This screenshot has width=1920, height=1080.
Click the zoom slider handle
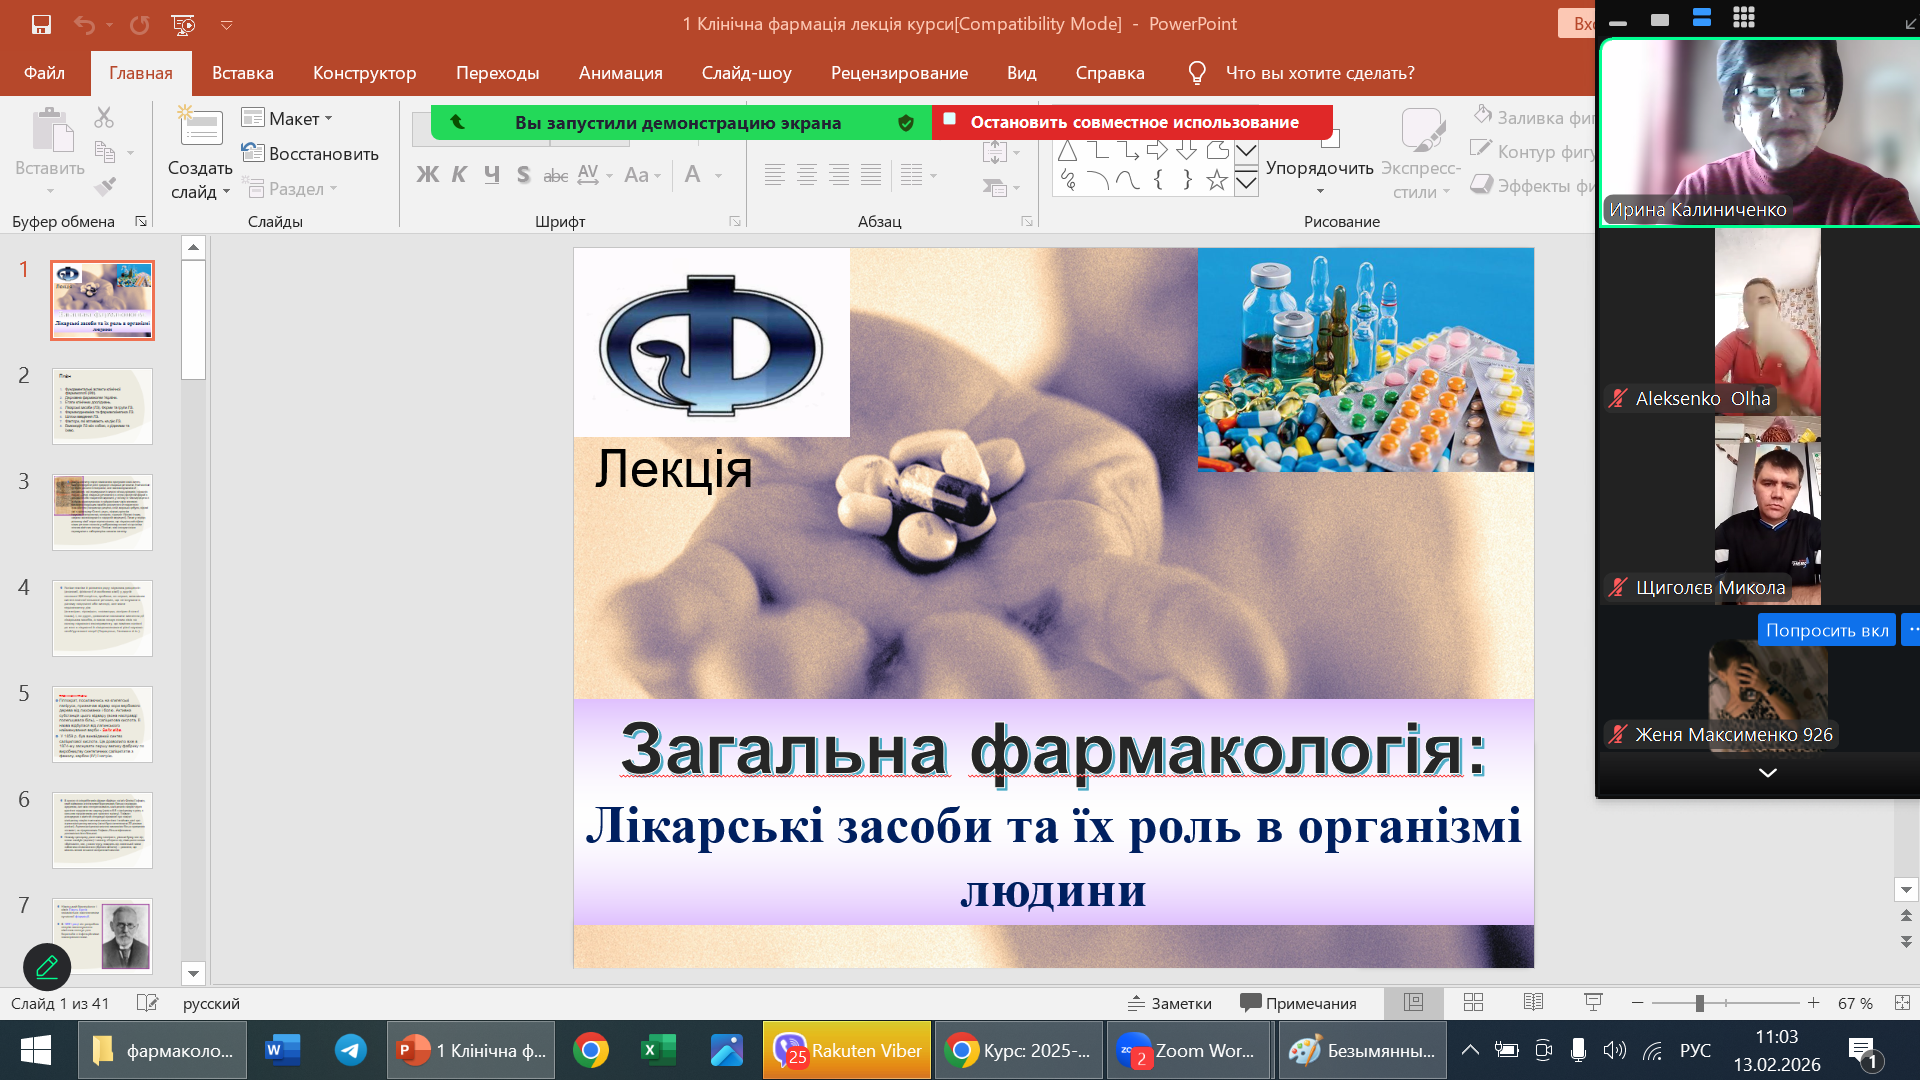[1699, 1003]
